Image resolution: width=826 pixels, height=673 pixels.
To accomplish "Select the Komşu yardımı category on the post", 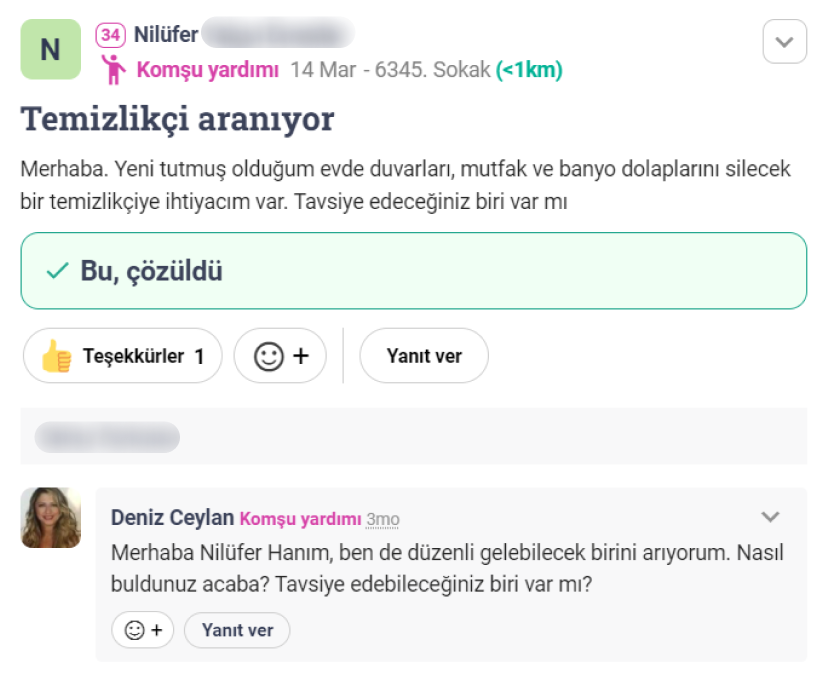I will tap(208, 70).
